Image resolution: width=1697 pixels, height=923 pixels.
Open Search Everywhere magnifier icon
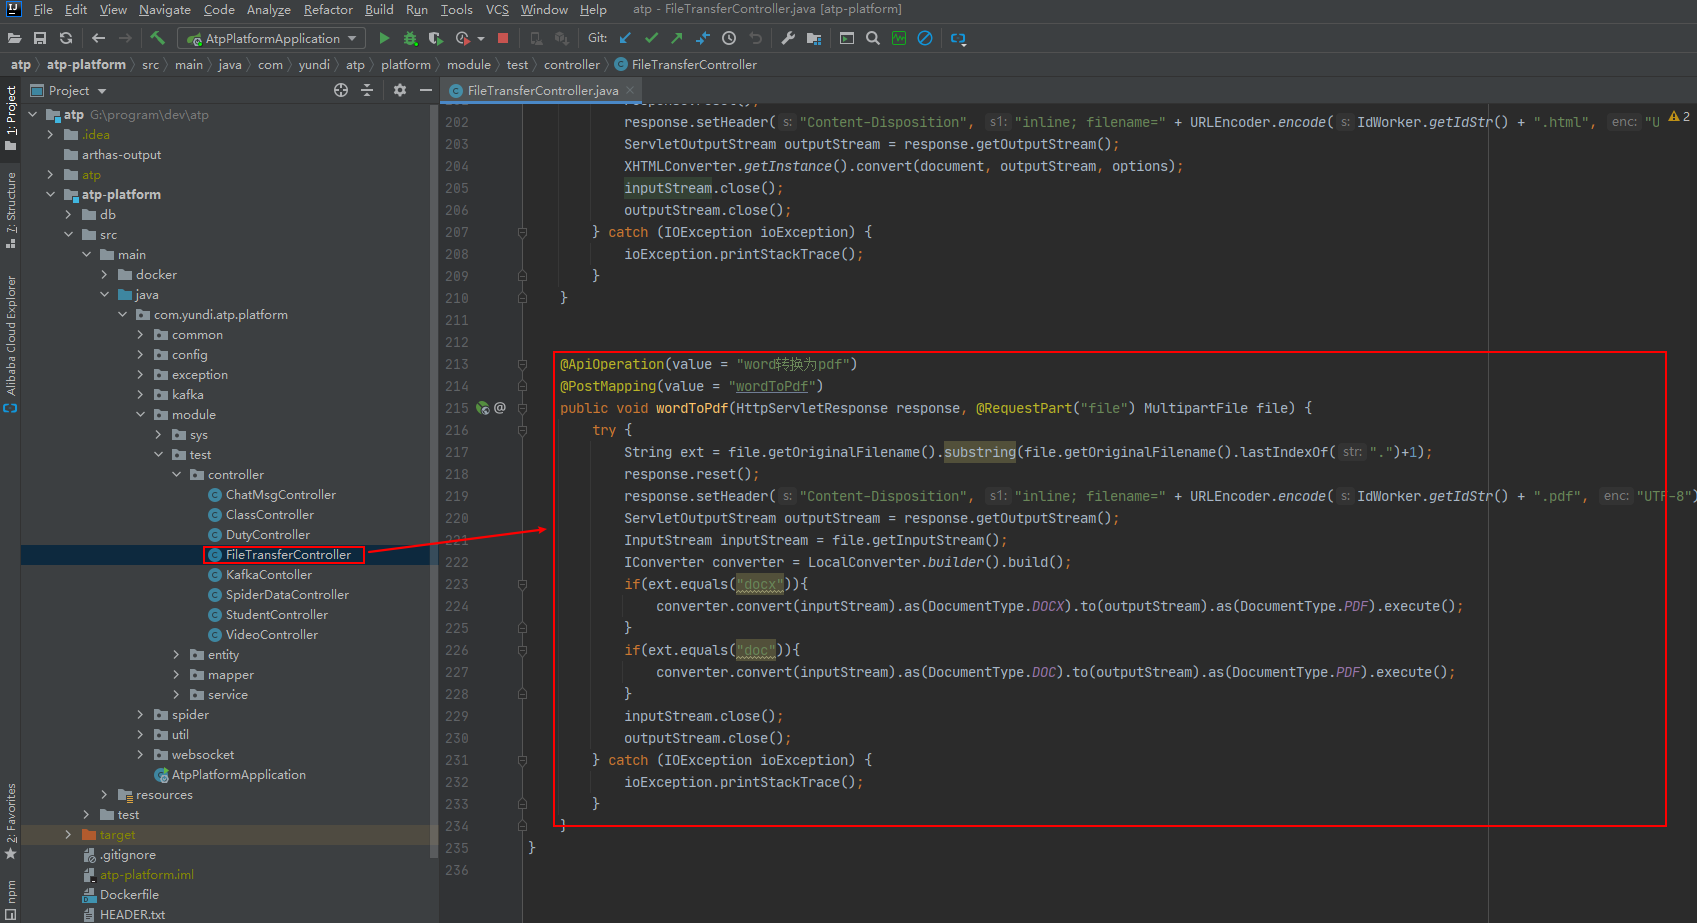873,38
